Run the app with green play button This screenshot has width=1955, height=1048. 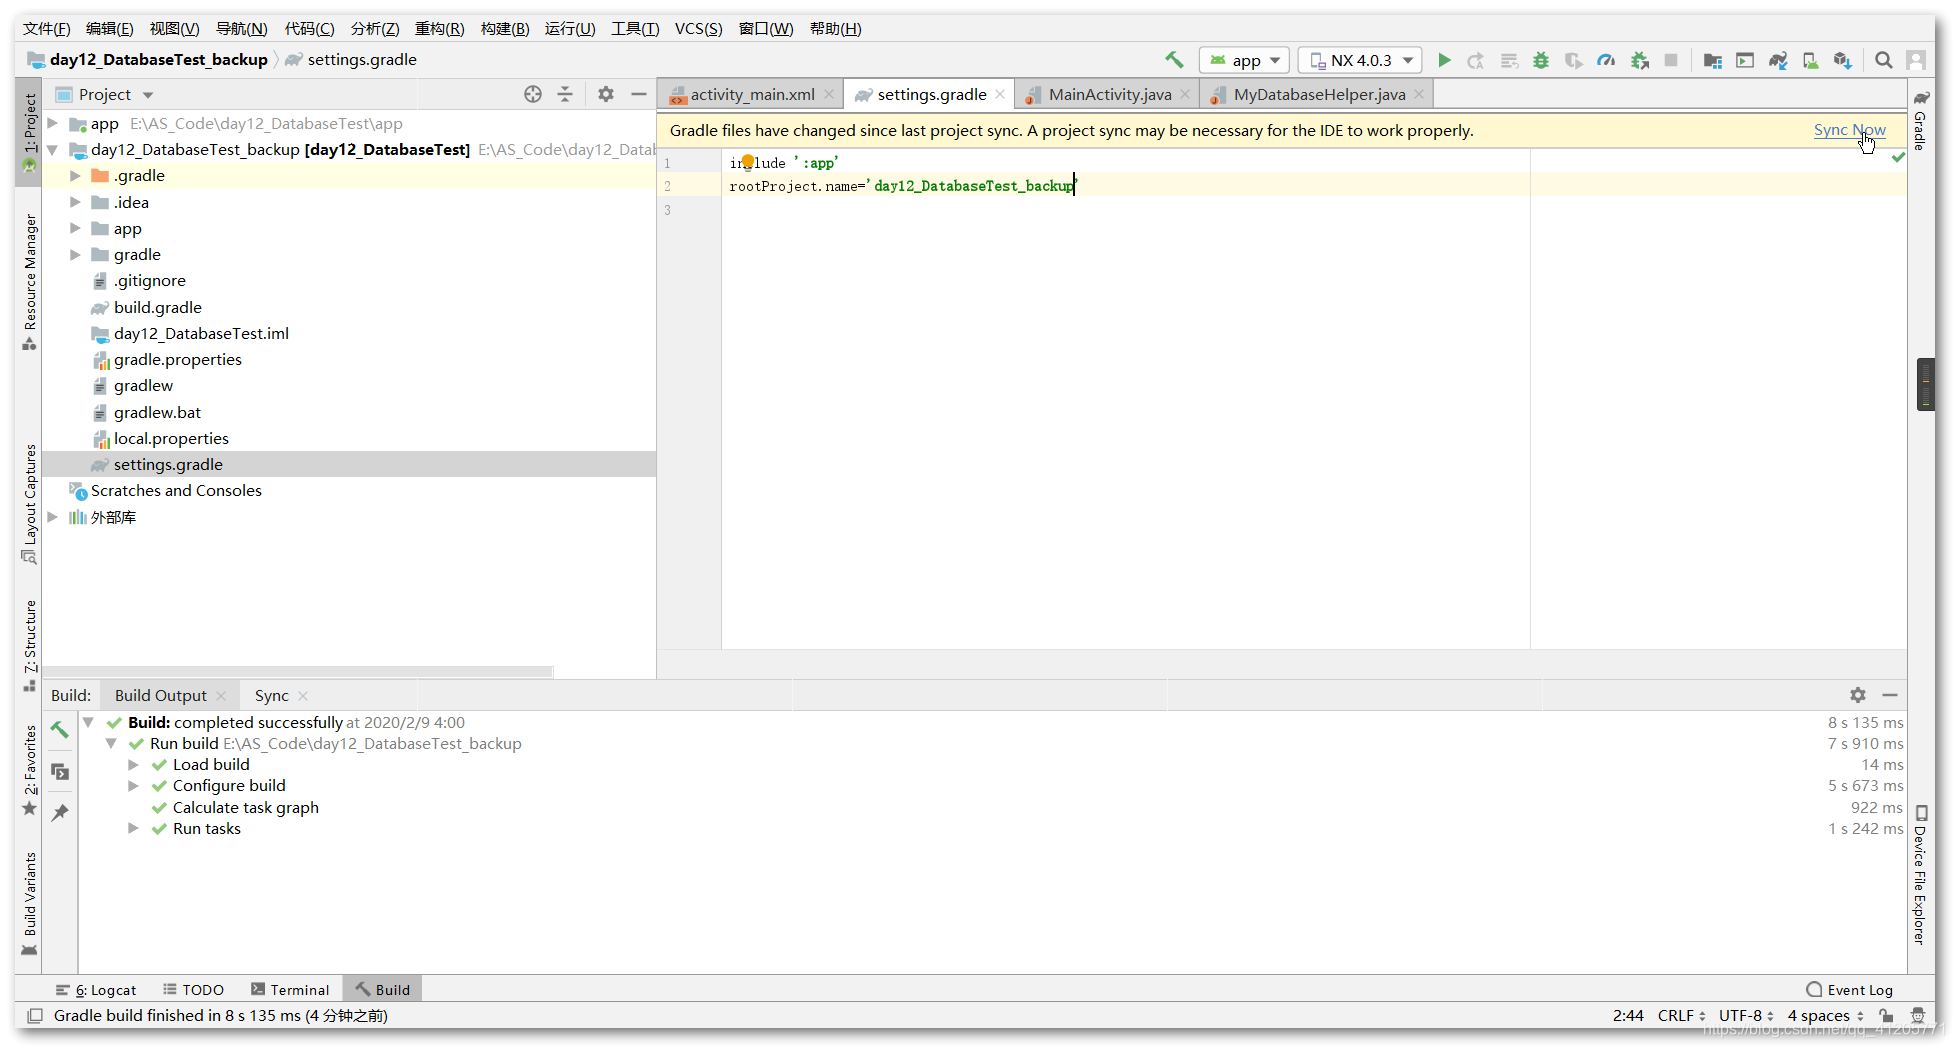1444,60
